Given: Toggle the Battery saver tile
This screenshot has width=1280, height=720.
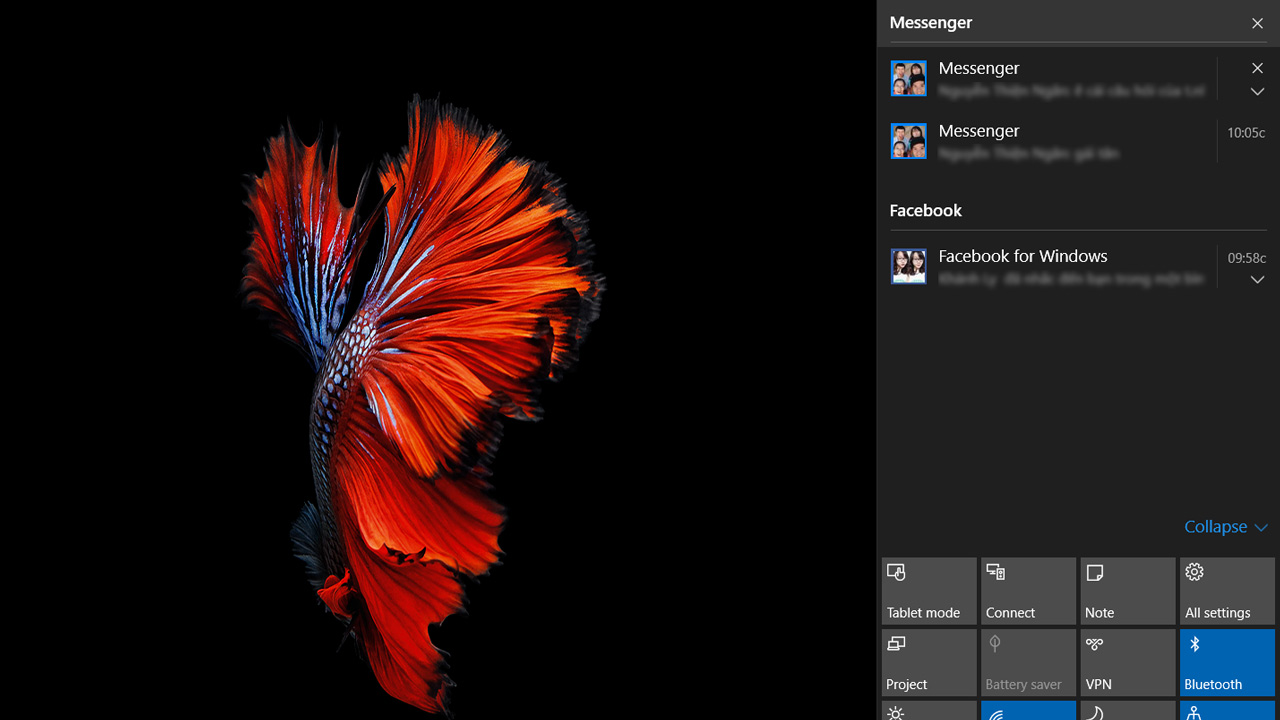Looking at the screenshot, I should [1028, 662].
